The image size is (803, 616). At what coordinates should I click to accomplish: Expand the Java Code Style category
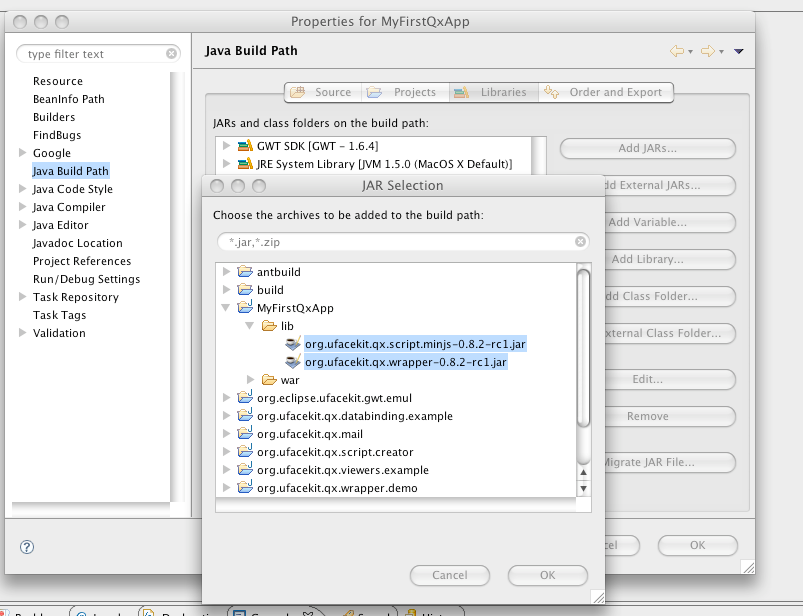pyautogui.click(x=22, y=188)
